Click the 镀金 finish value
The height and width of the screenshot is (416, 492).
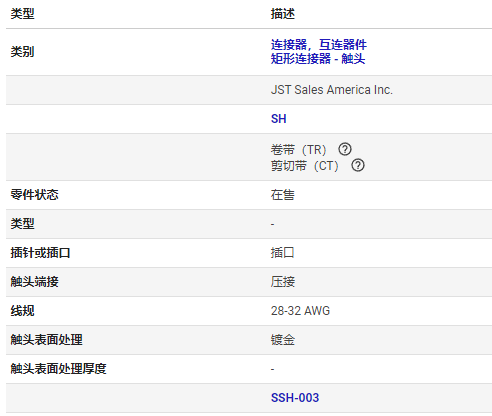(x=283, y=340)
